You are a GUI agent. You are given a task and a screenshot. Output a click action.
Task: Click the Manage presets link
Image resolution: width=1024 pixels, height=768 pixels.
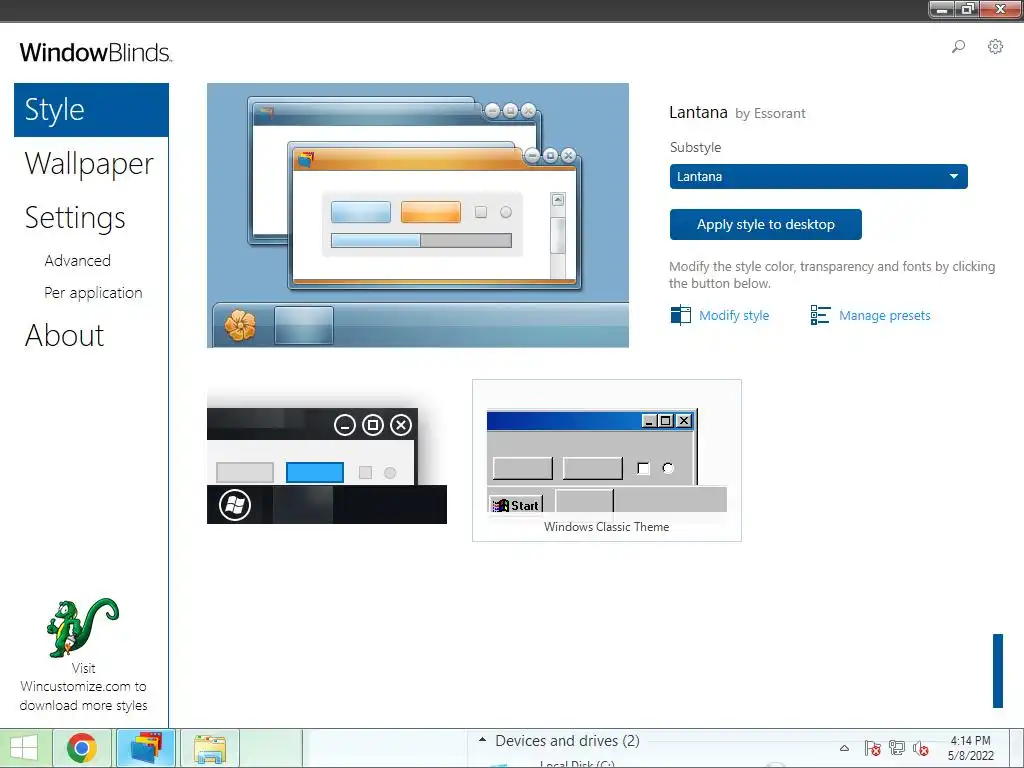click(884, 315)
